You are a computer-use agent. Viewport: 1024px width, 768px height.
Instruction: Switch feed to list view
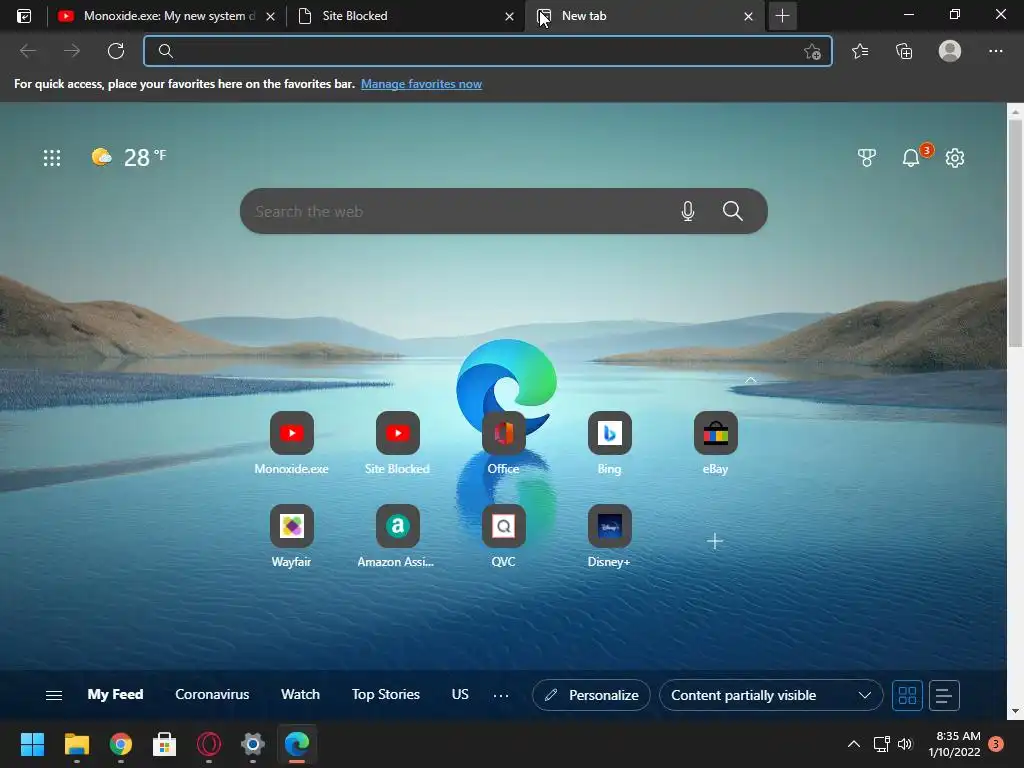tap(943, 696)
